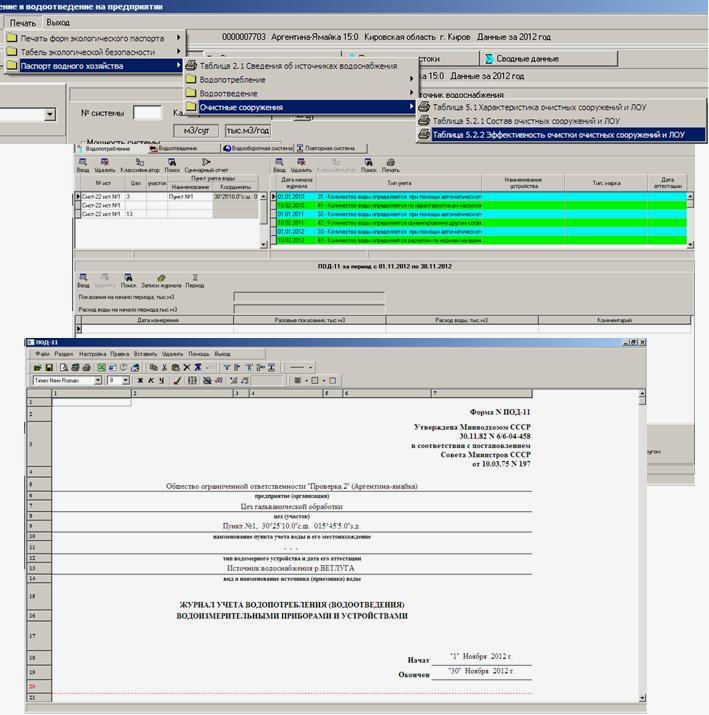Open the Печать menu in menu bar

pyautogui.click(x=22, y=22)
